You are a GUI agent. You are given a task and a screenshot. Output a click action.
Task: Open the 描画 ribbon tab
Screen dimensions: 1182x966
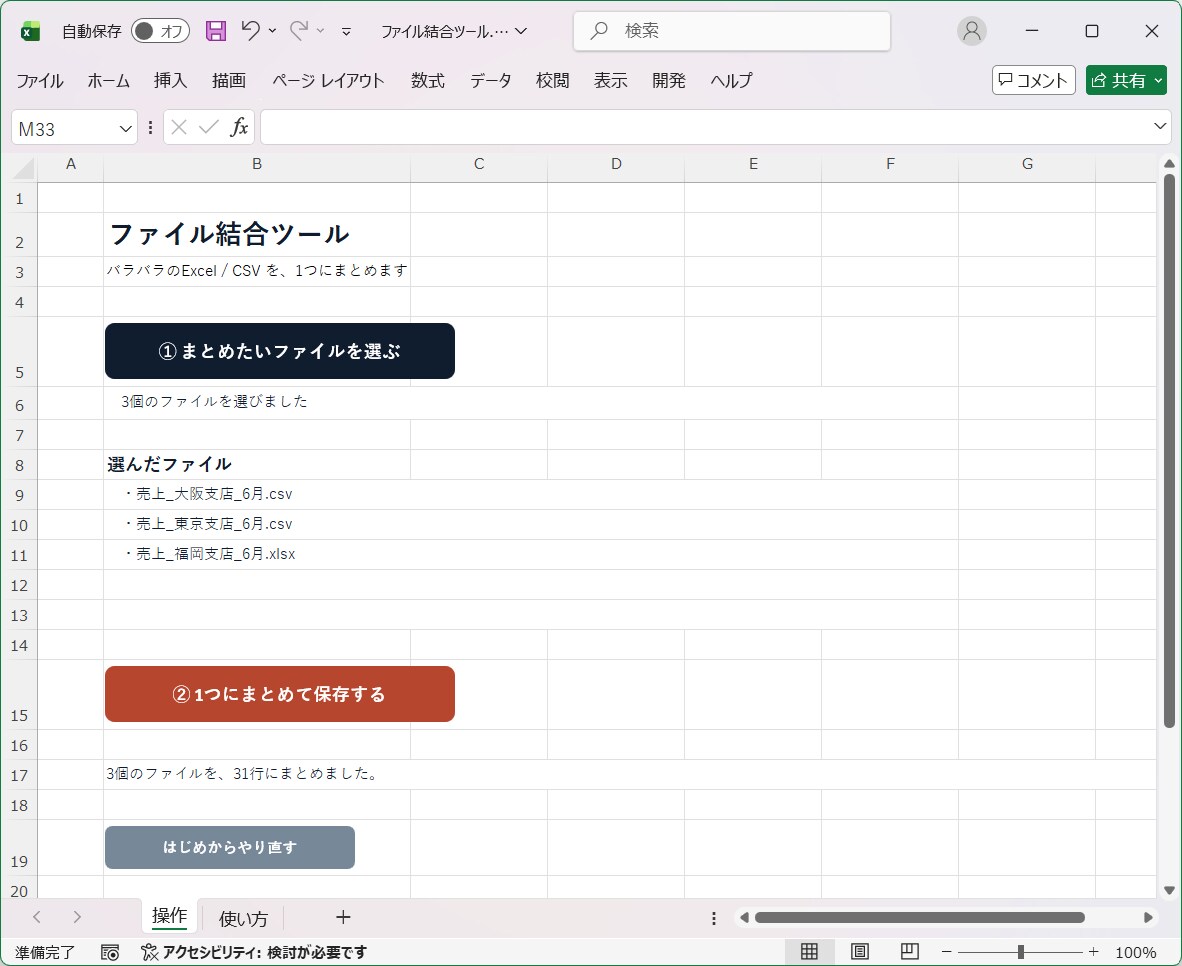[x=229, y=81]
